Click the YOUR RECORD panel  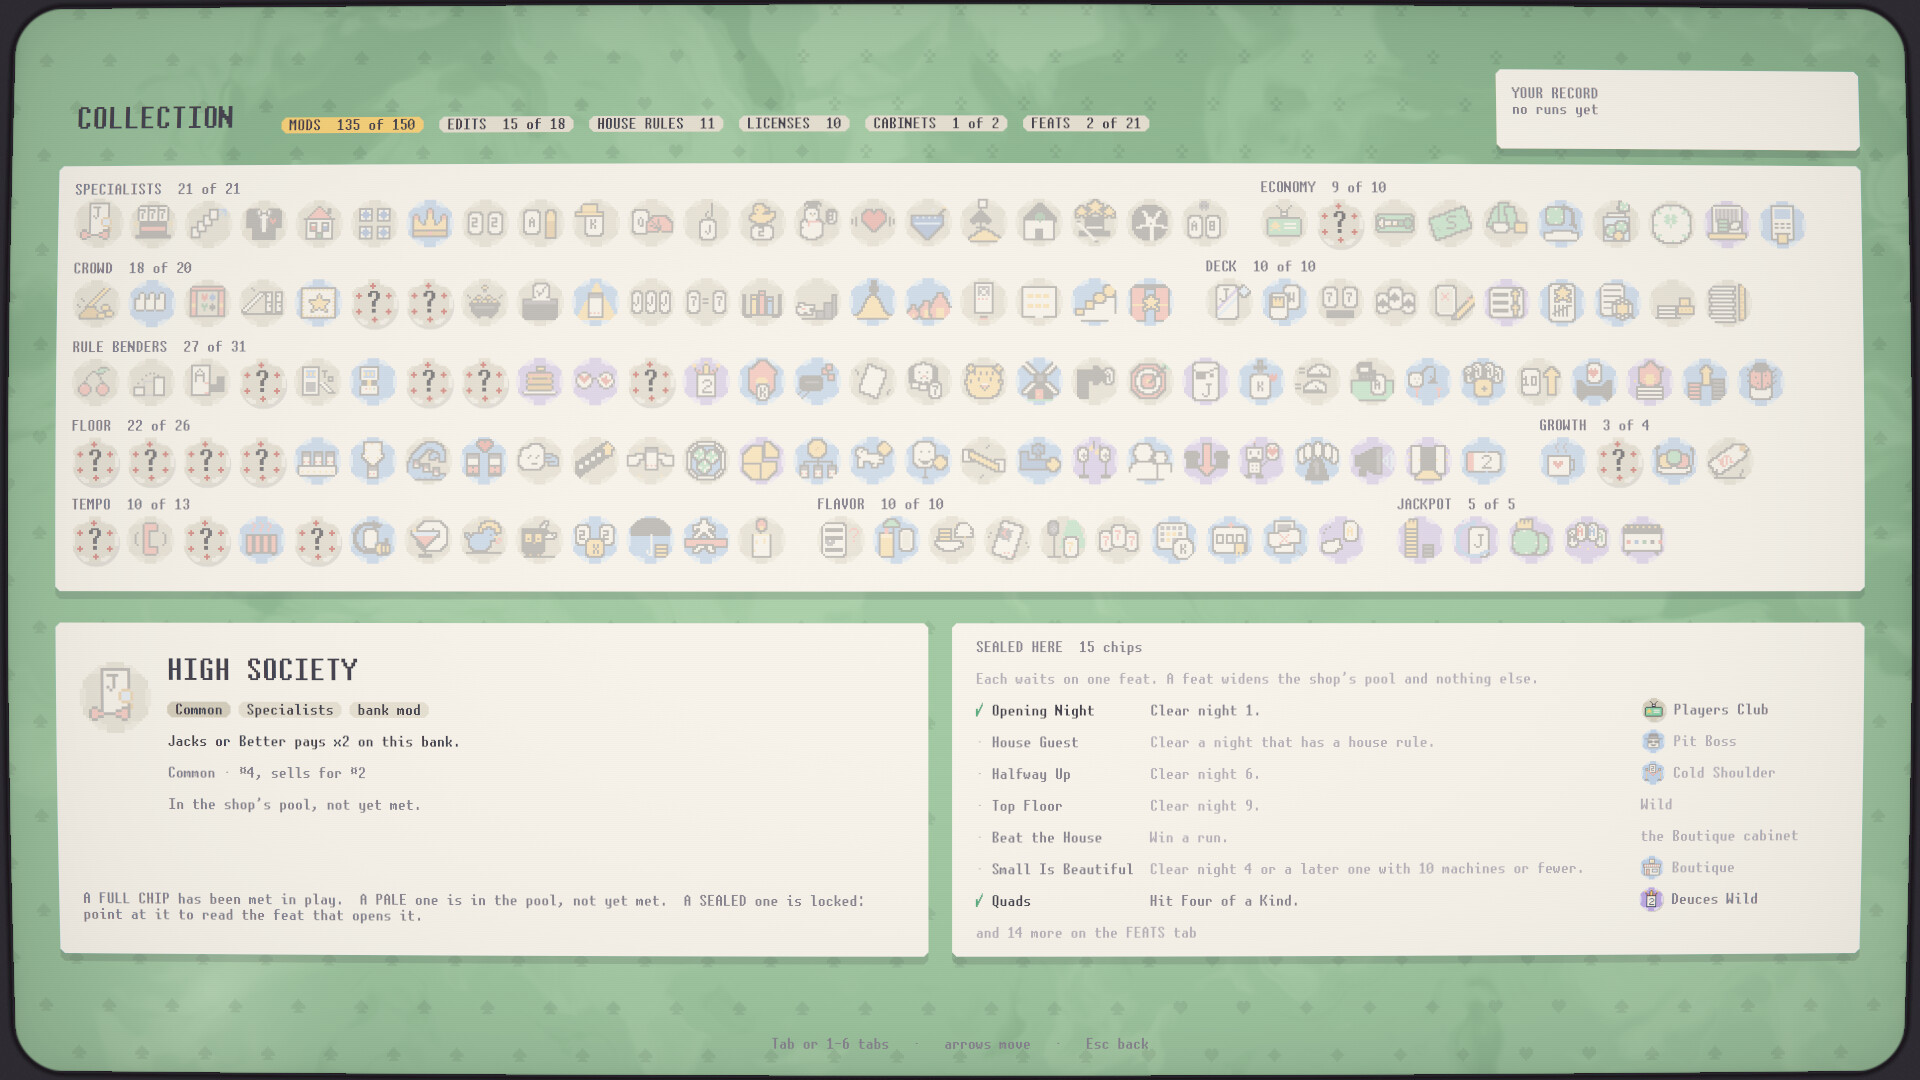coord(1677,110)
